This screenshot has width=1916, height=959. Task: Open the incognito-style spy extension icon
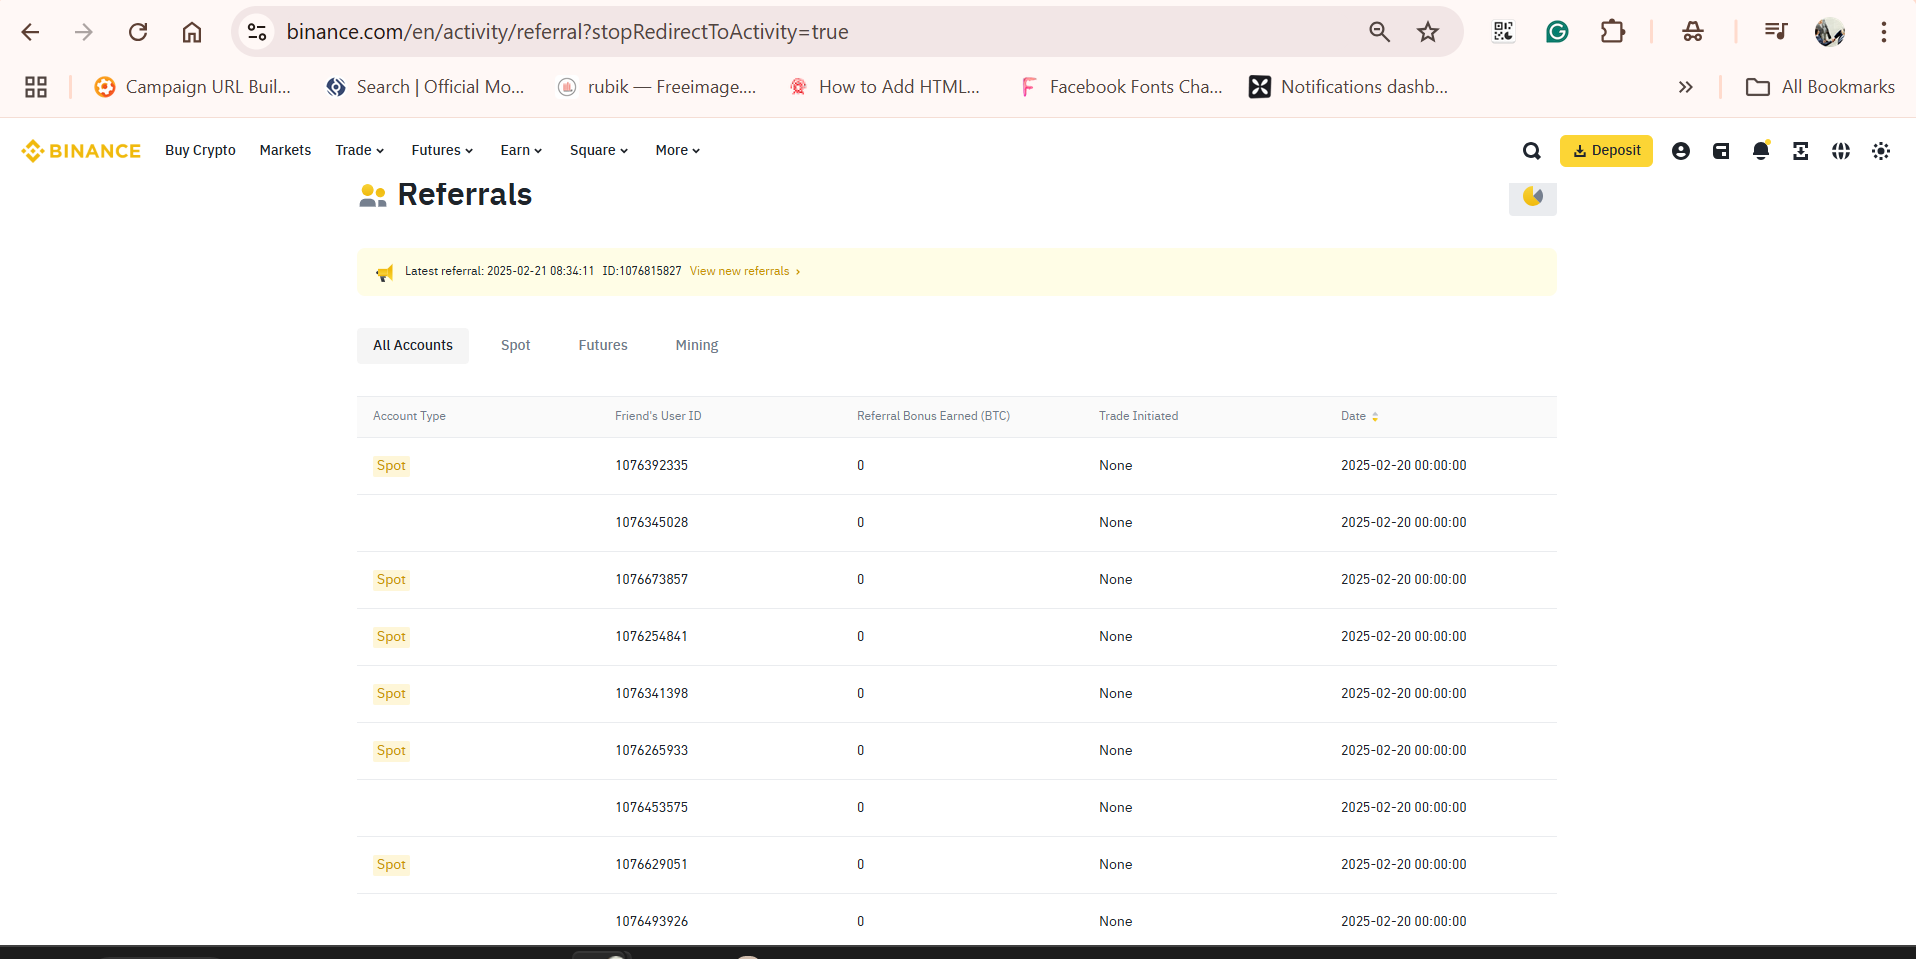click(1693, 32)
